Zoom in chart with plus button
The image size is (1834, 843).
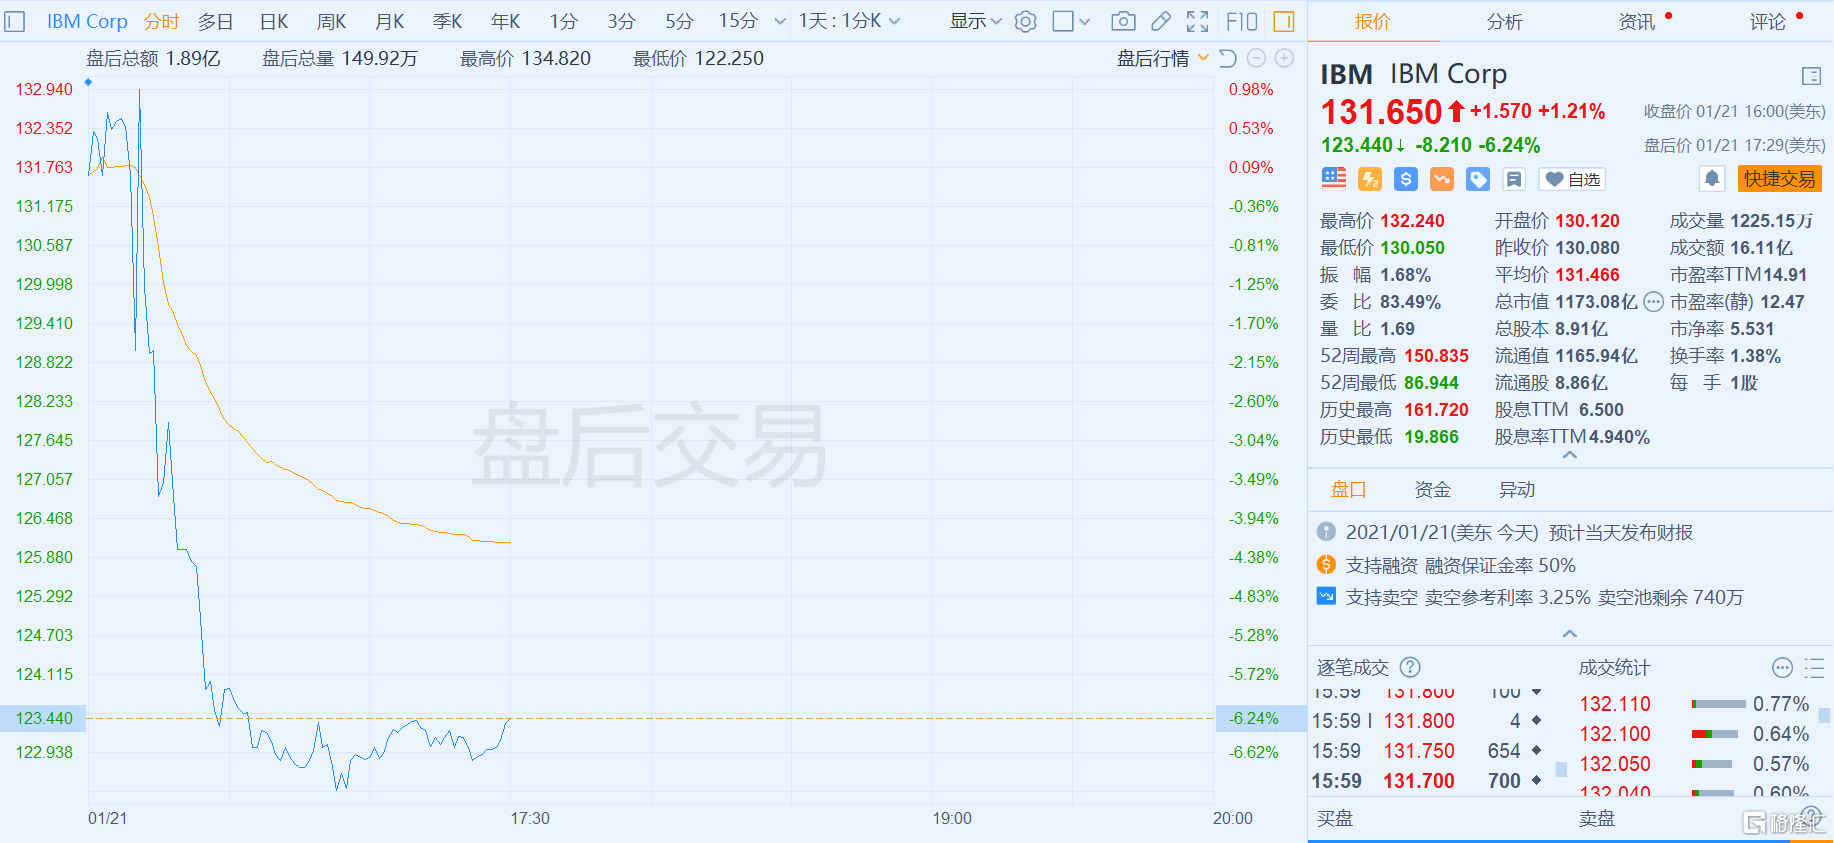(1285, 59)
